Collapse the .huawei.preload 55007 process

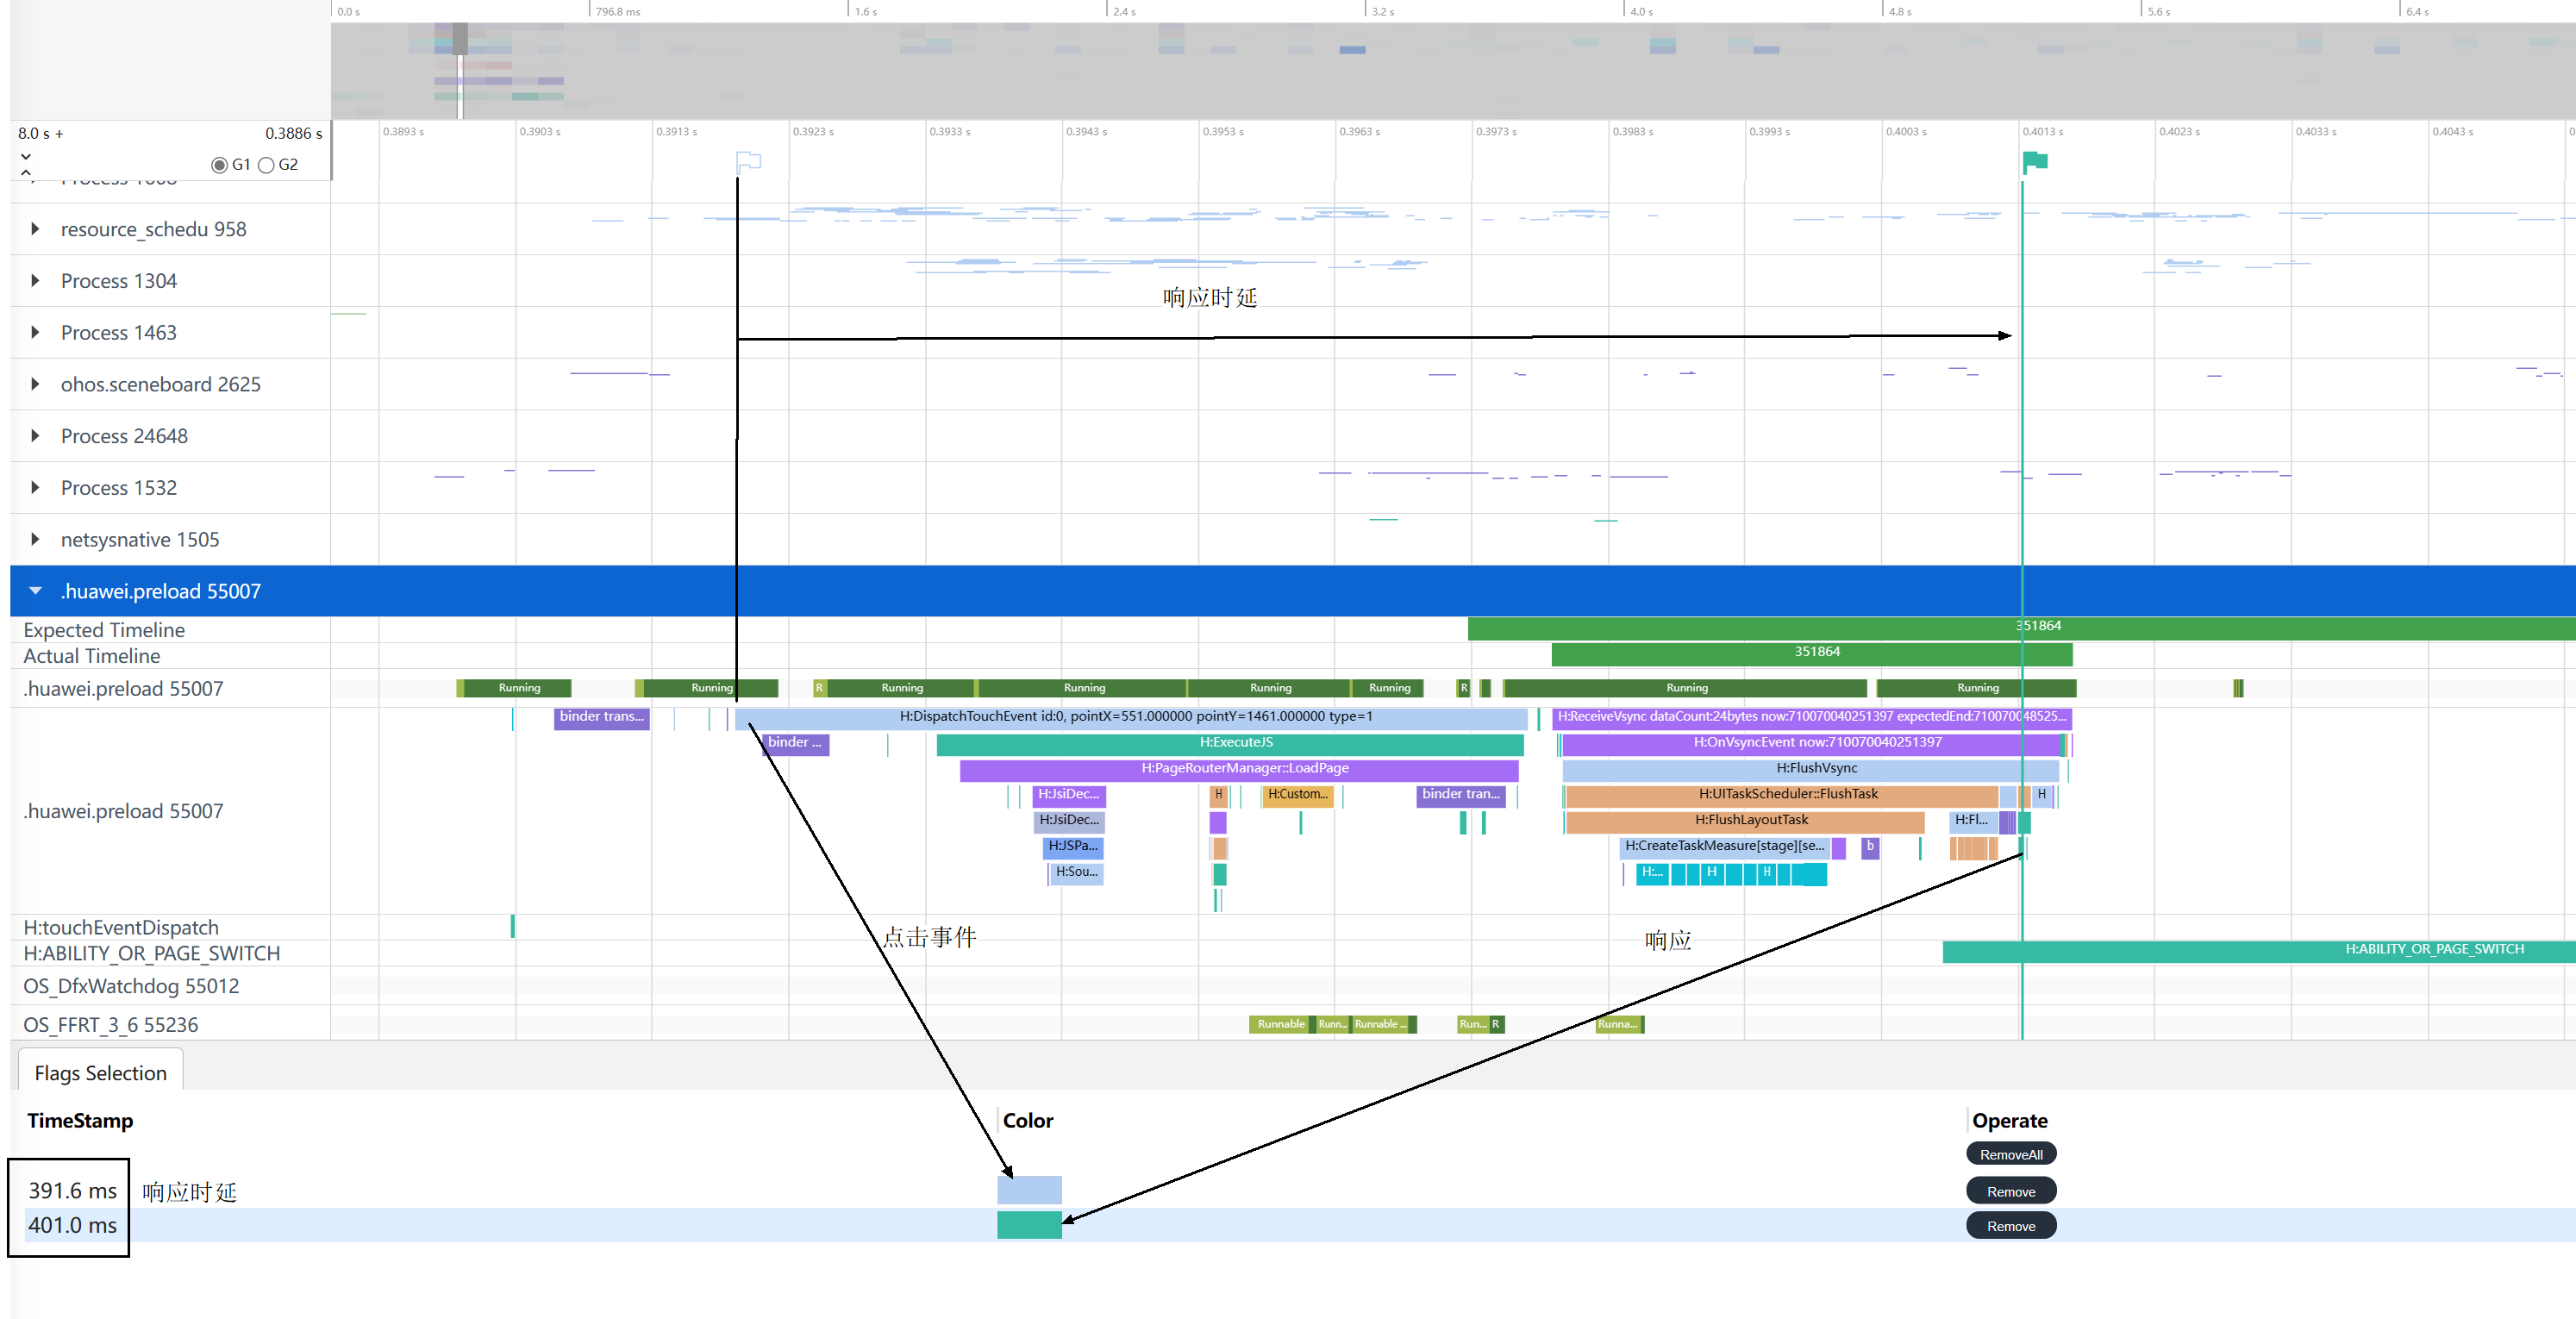click(x=36, y=591)
